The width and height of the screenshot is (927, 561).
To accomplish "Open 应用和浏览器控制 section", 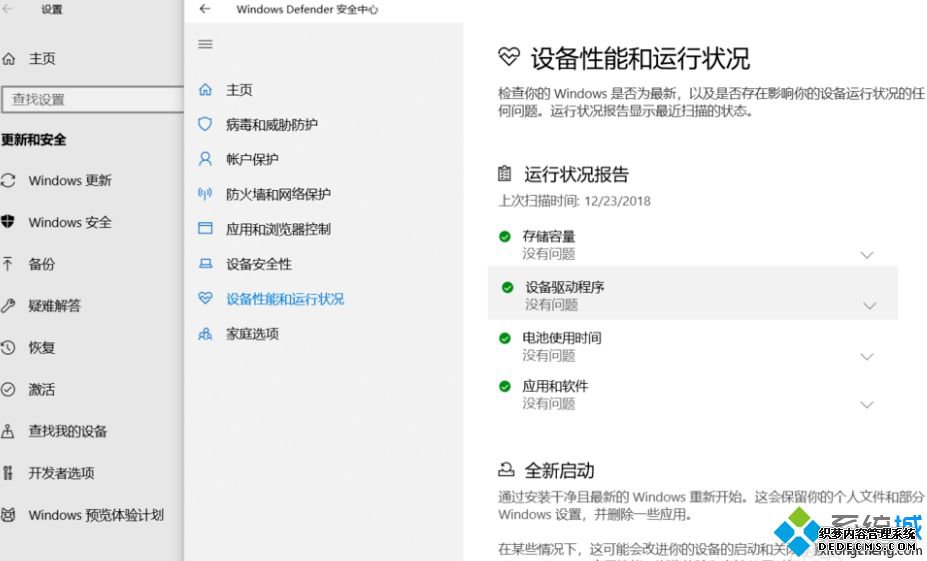I will 278,229.
